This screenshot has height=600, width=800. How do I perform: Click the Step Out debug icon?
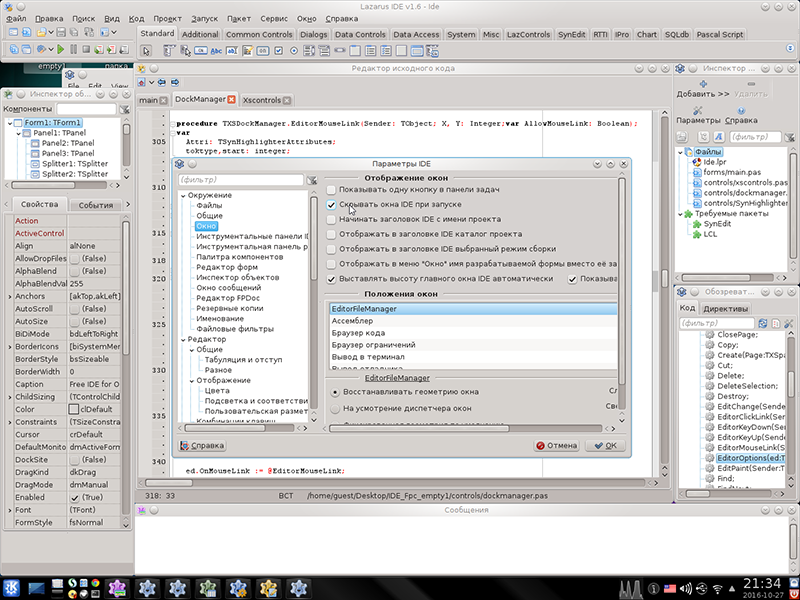click(x=124, y=49)
